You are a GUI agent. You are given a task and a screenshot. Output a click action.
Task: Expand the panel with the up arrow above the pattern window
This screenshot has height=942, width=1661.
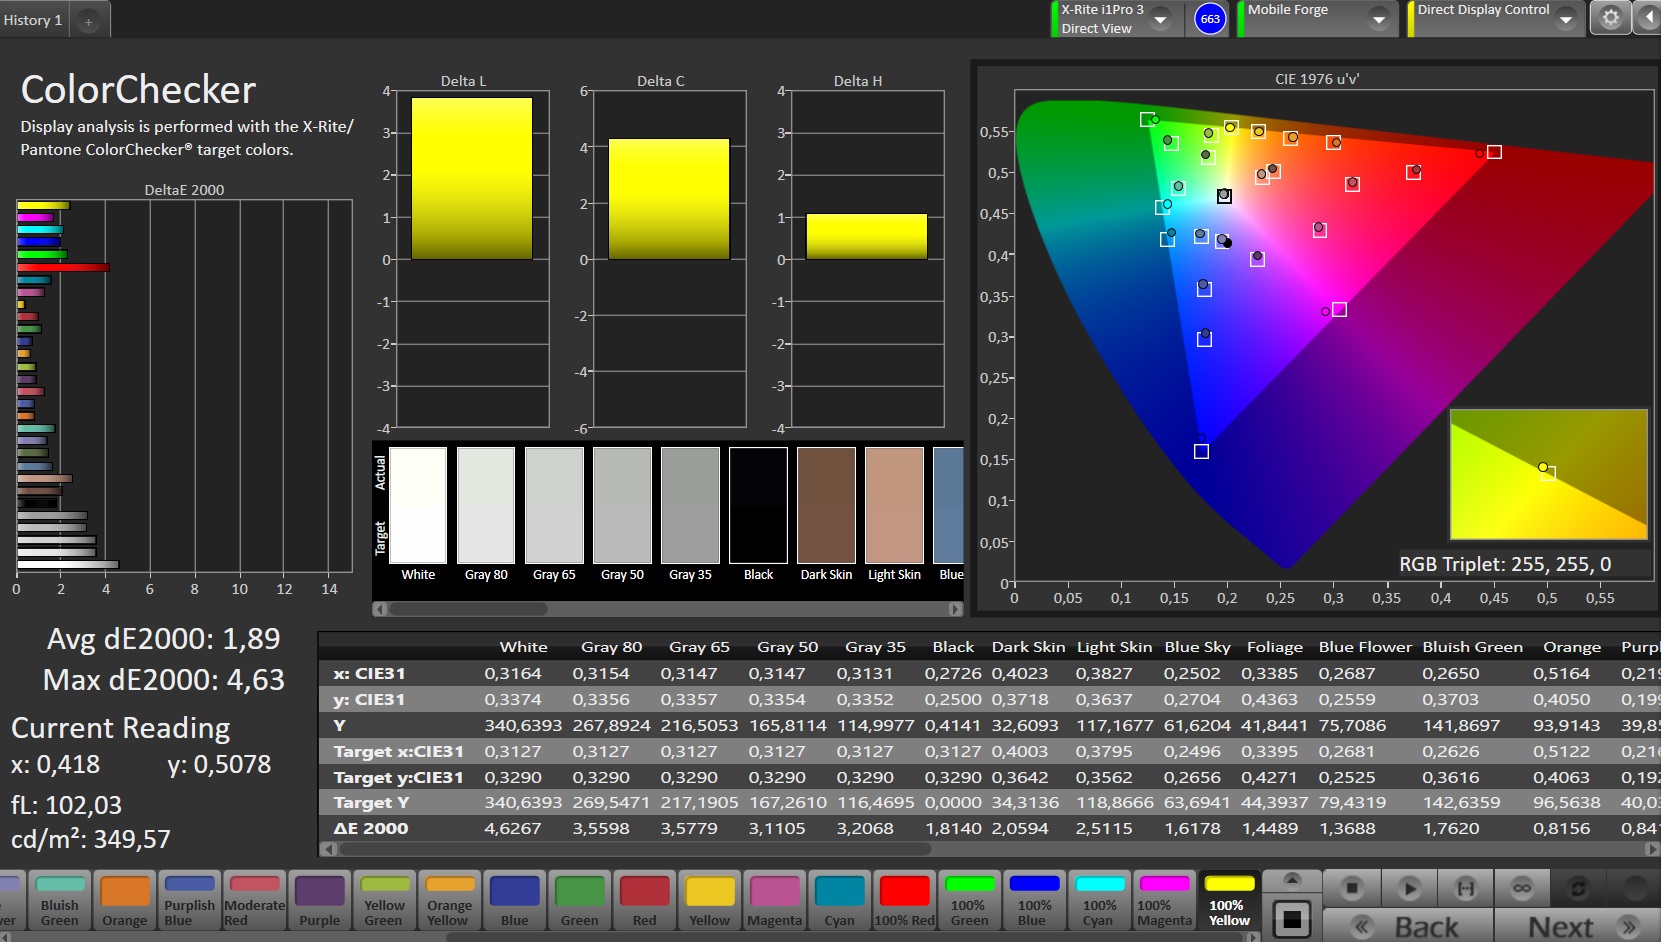pyautogui.click(x=1292, y=880)
